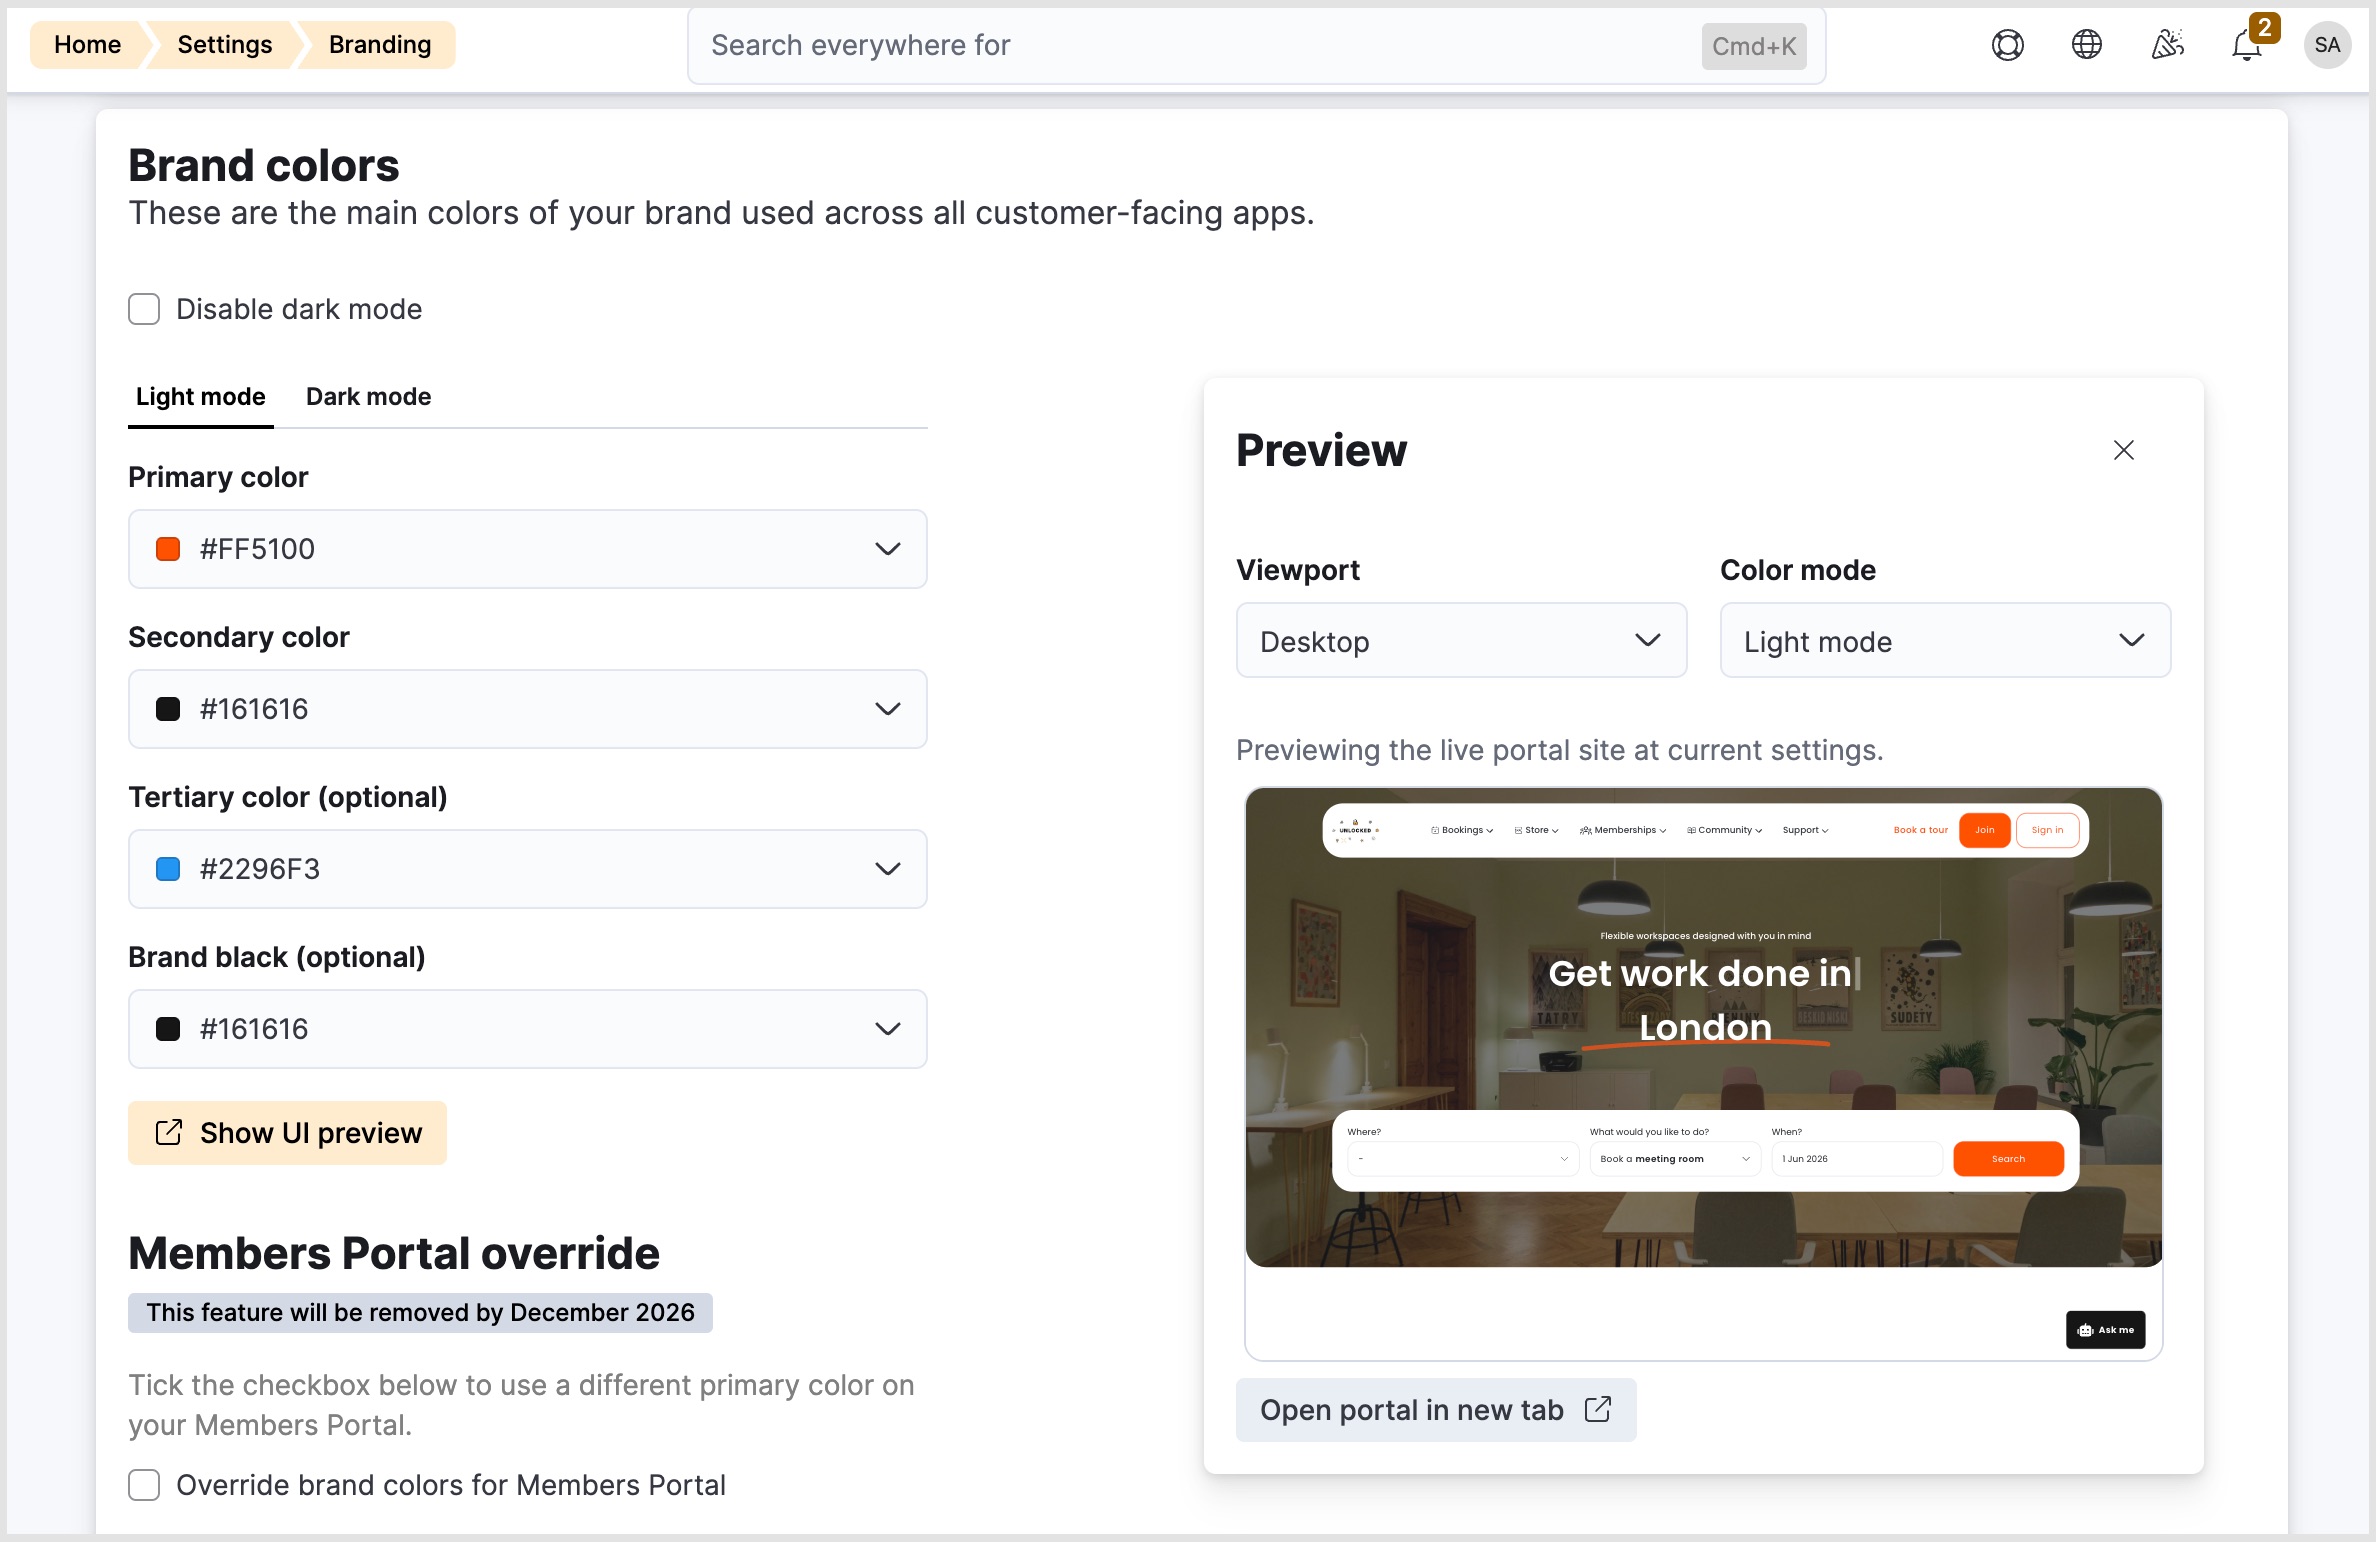Expand the Tertiary color dropdown arrow
Image resolution: width=2376 pixels, height=1542 pixels.
point(888,869)
